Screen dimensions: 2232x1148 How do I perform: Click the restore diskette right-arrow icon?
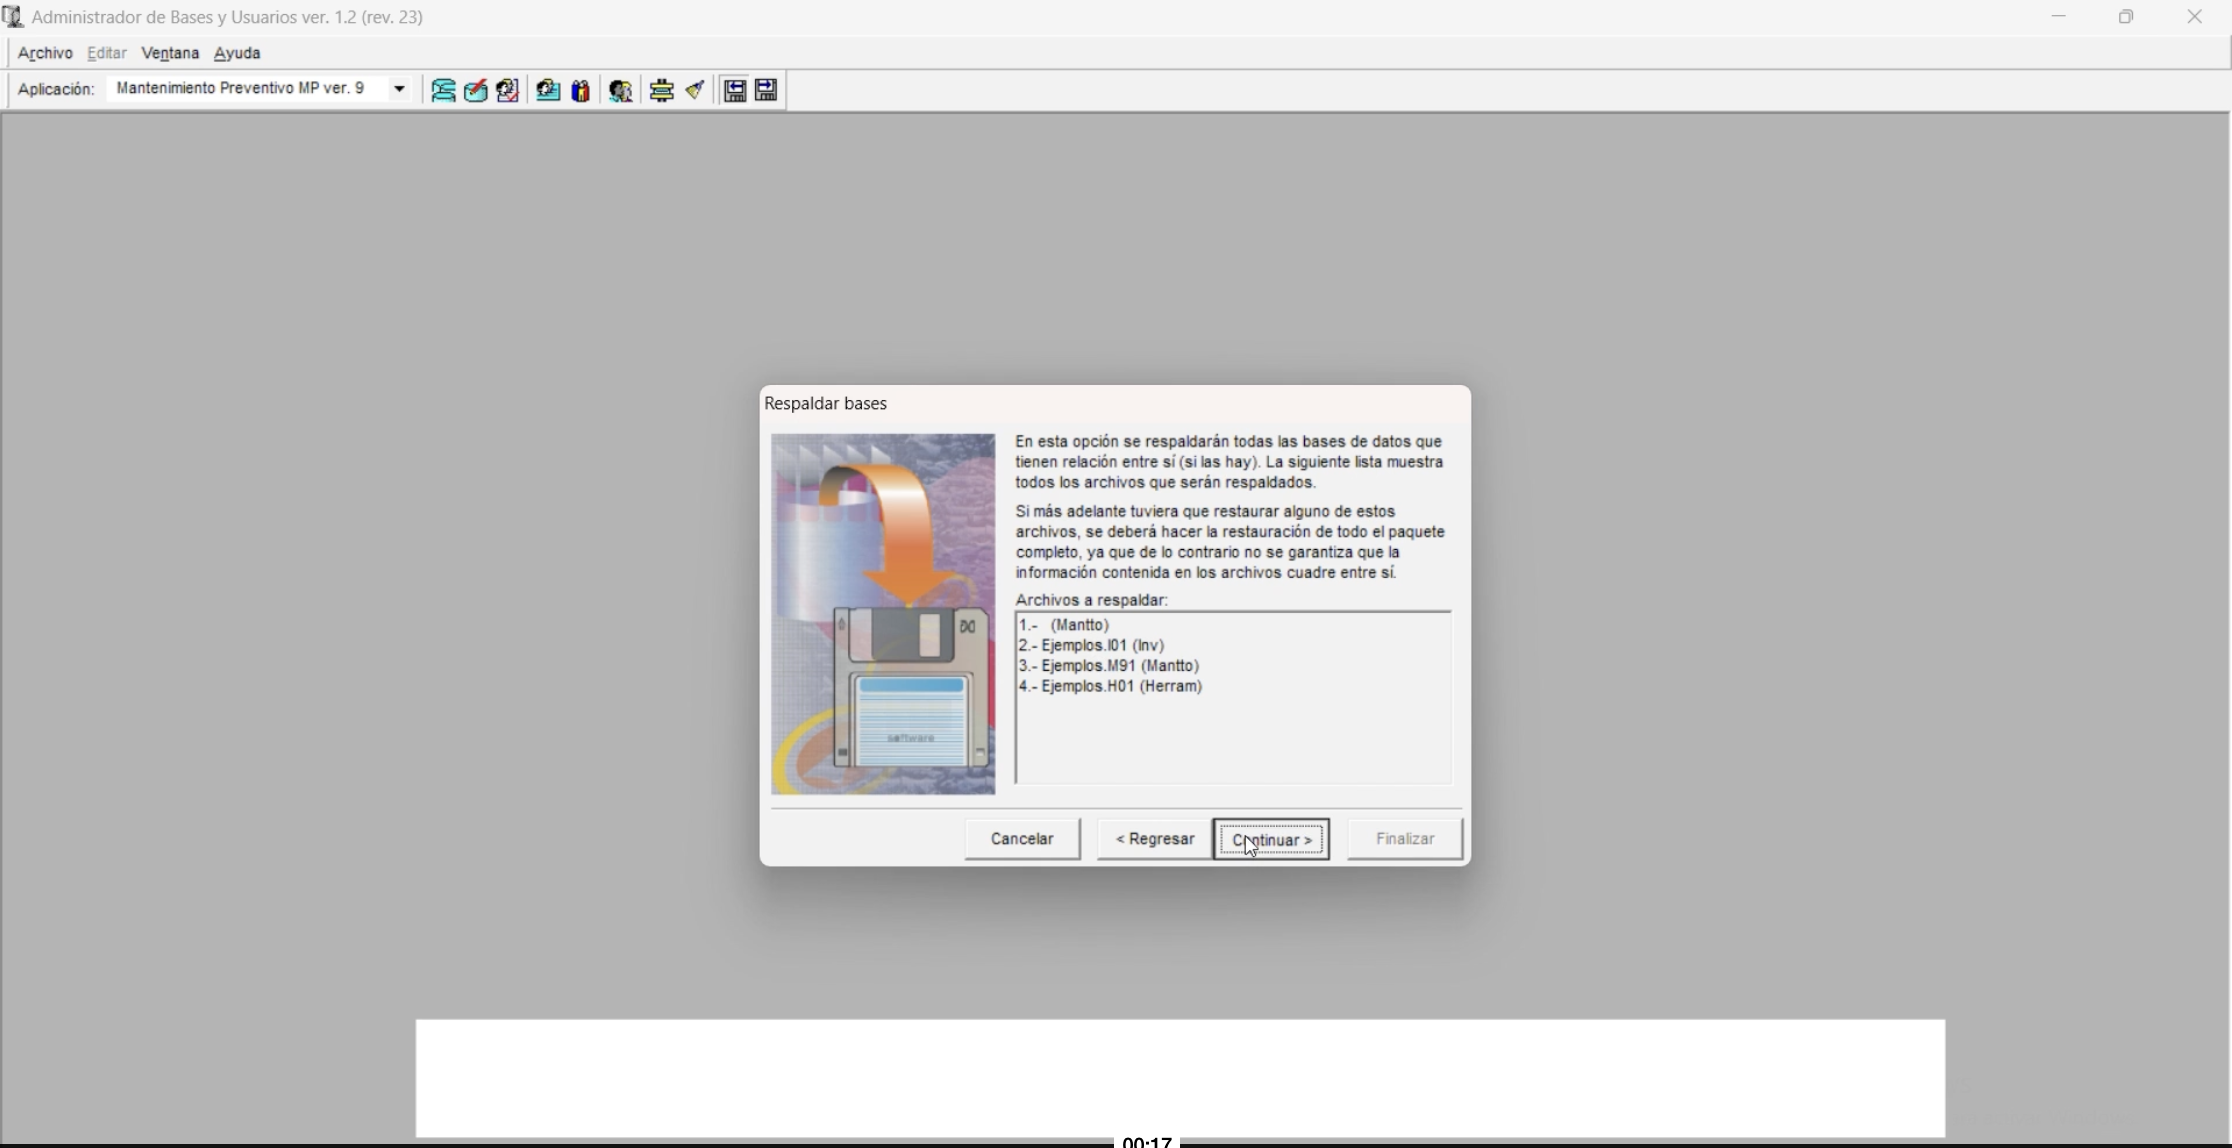pyautogui.click(x=767, y=91)
